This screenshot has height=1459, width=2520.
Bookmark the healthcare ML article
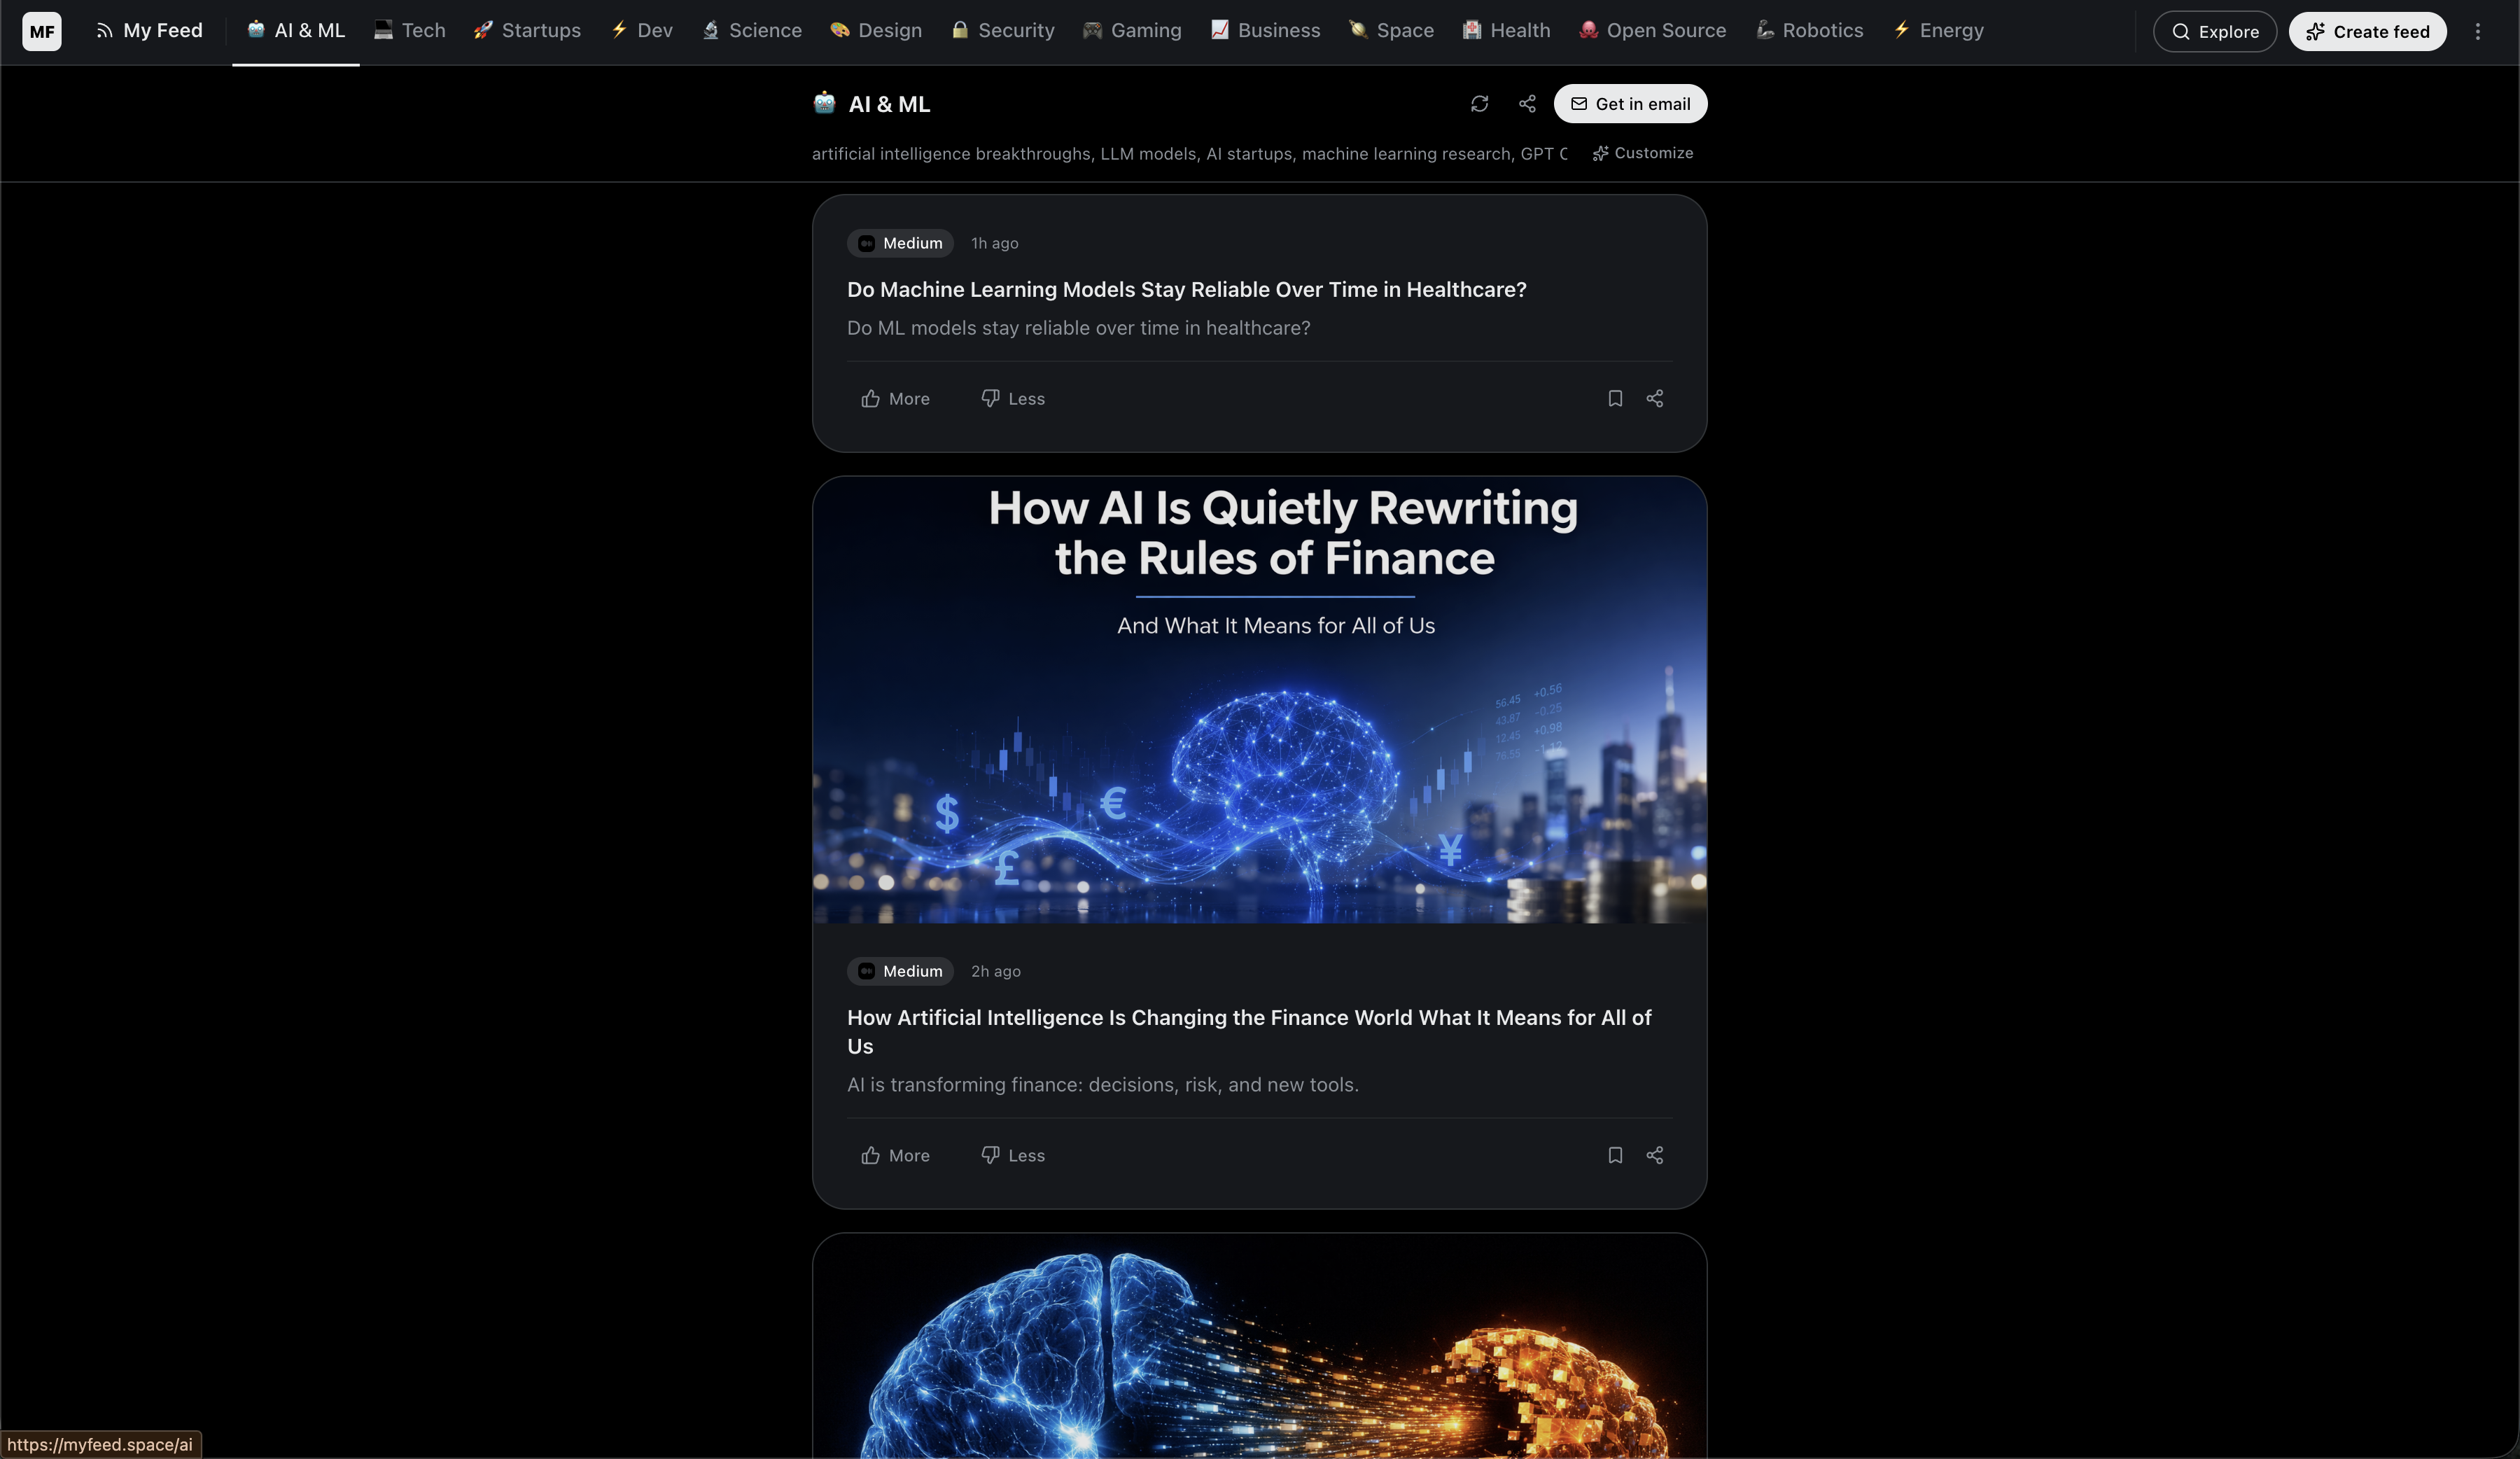1614,398
